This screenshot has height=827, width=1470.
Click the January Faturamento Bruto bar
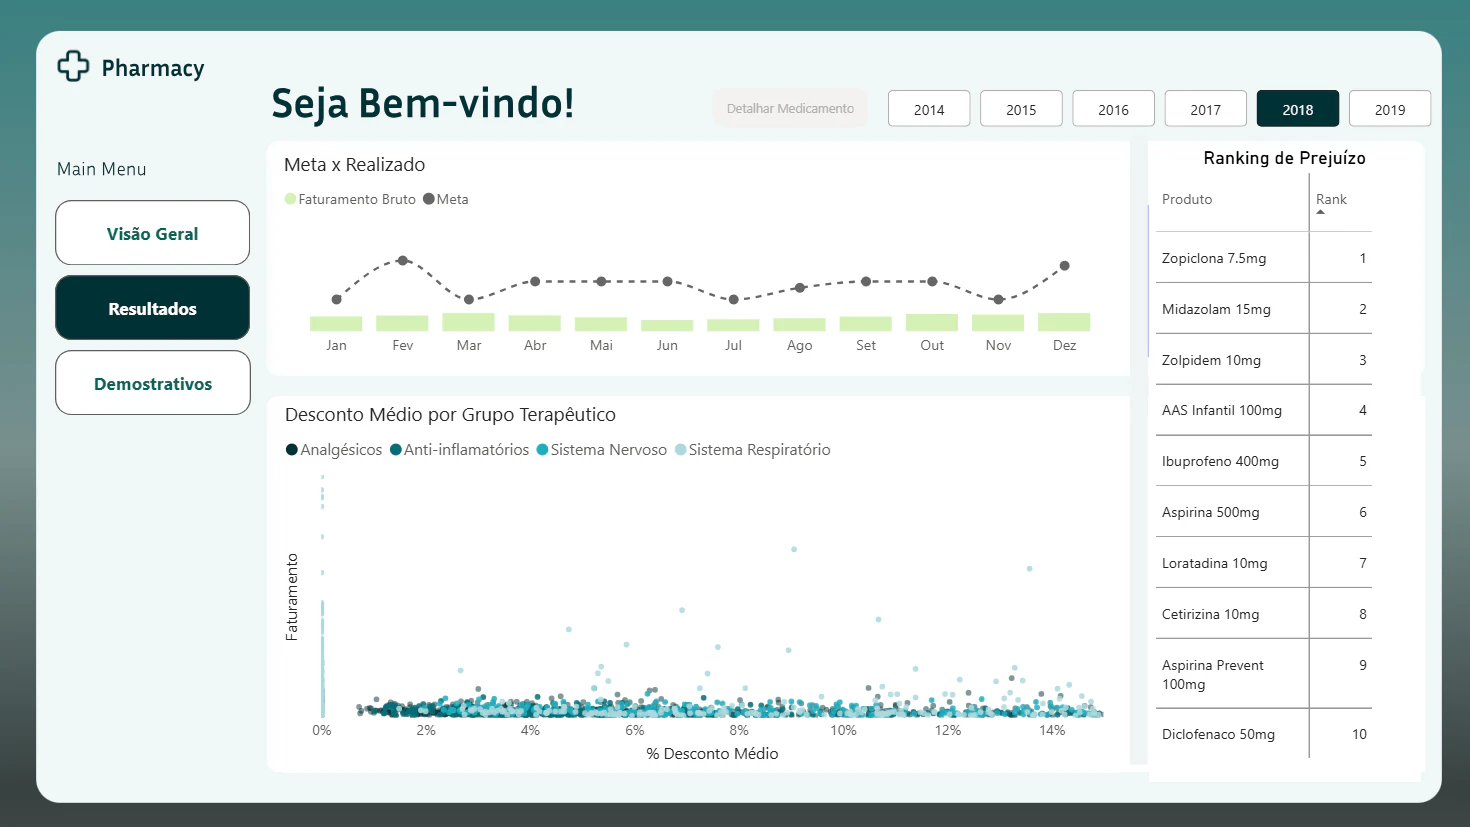pyautogui.click(x=336, y=324)
